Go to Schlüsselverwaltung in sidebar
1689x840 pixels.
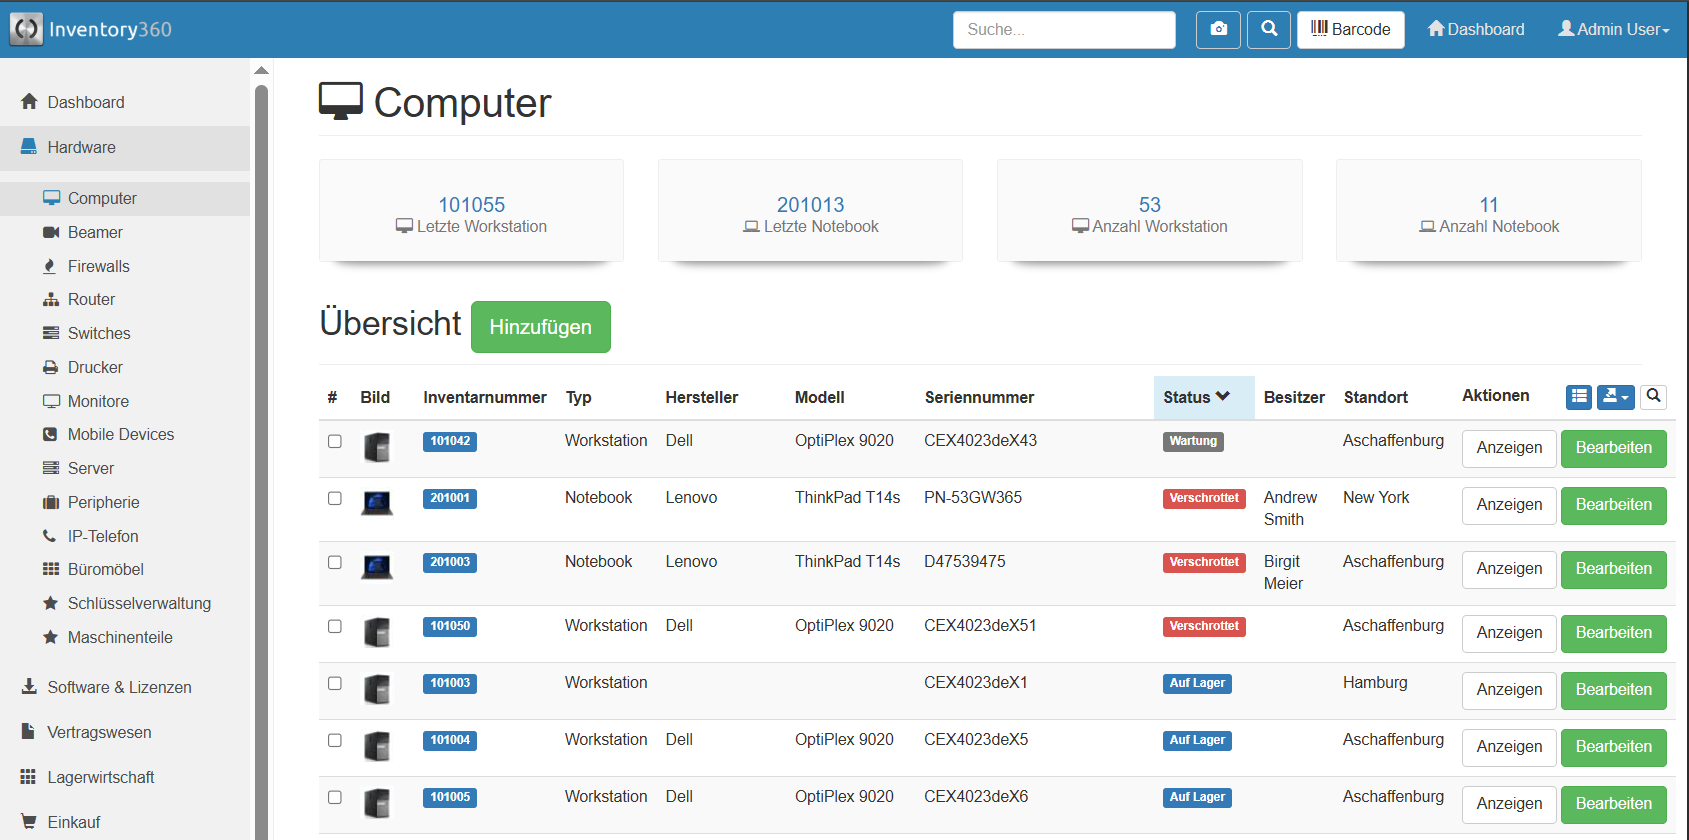[139, 603]
